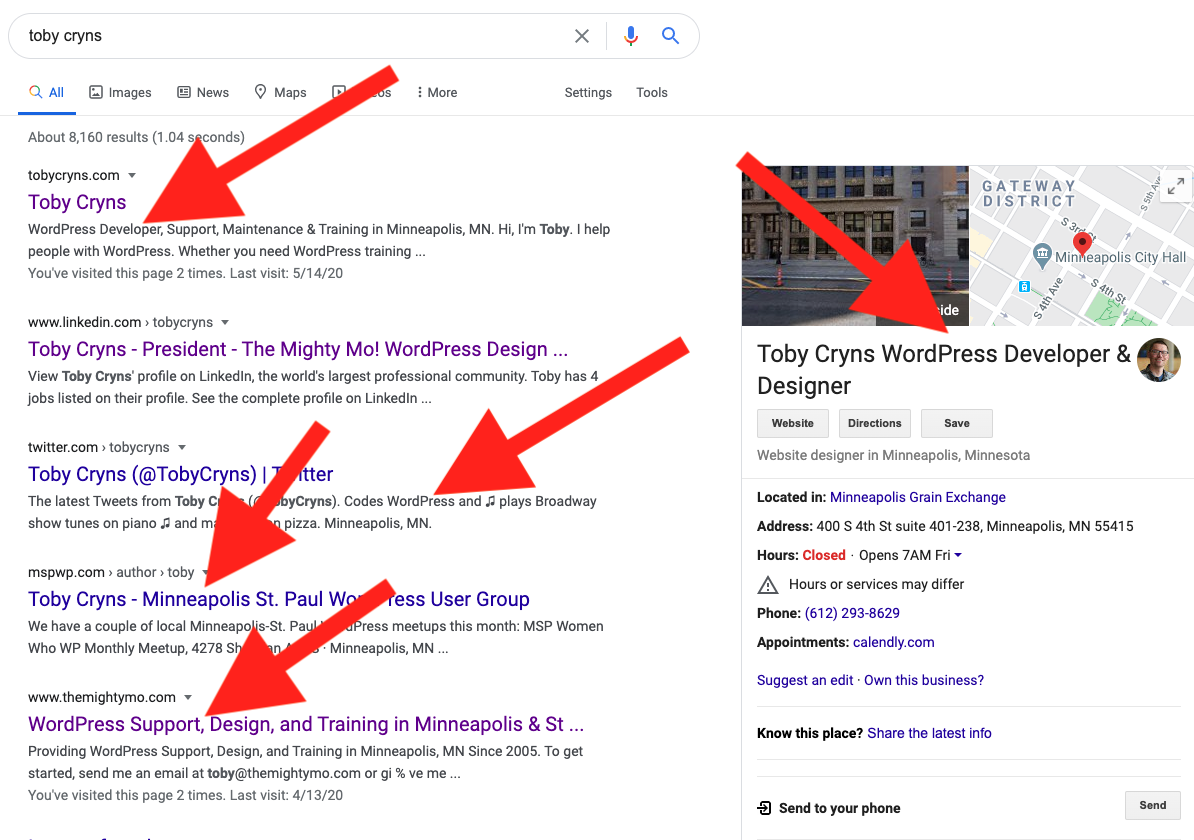Viewport: 1194px width, 840px height.
Task: Switch to the Maps tab
Action: 280,92
